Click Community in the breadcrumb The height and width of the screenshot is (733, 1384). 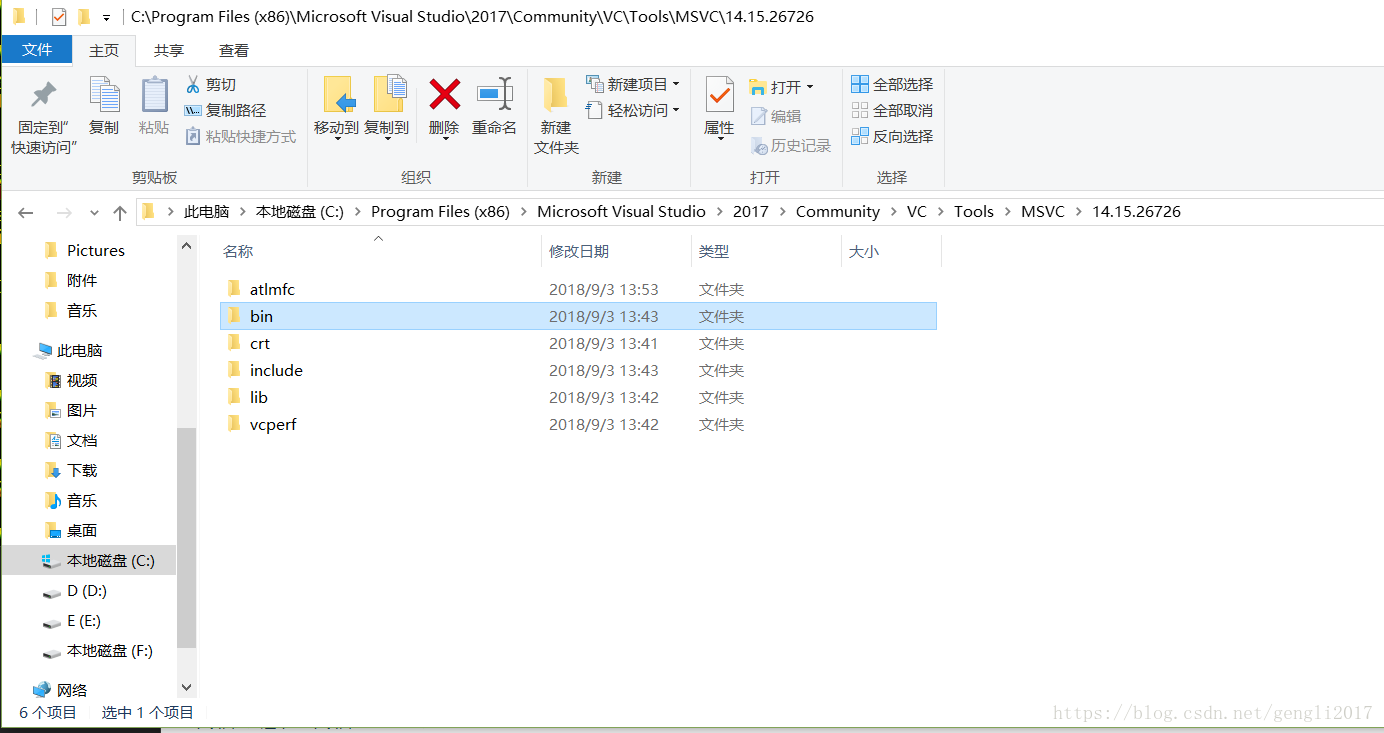click(x=838, y=211)
